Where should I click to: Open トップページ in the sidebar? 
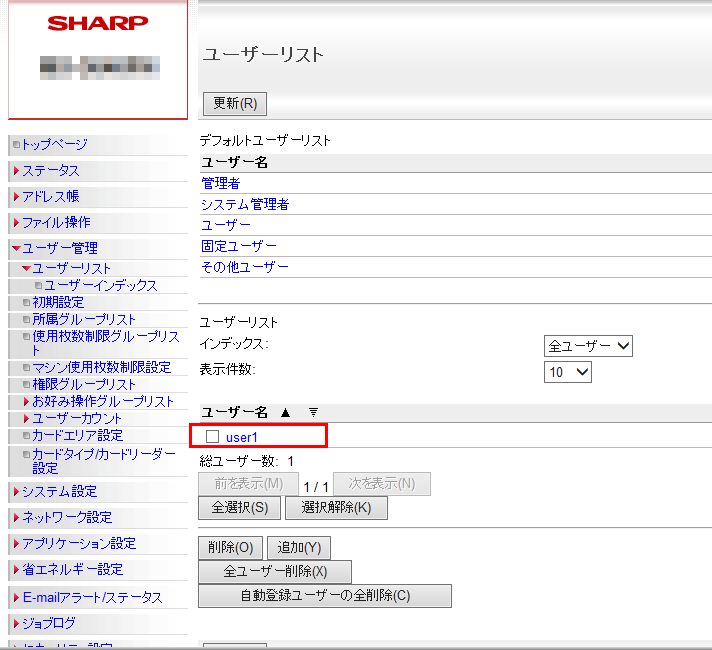pyautogui.click(x=54, y=145)
